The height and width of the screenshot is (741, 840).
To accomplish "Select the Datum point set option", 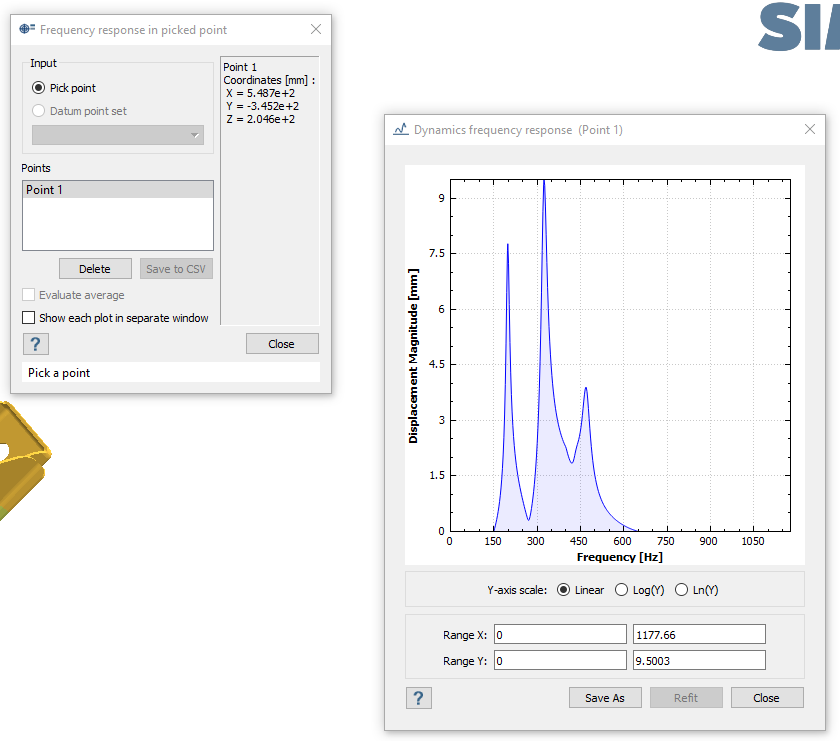I will pyautogui.click(x=39, y=111).
